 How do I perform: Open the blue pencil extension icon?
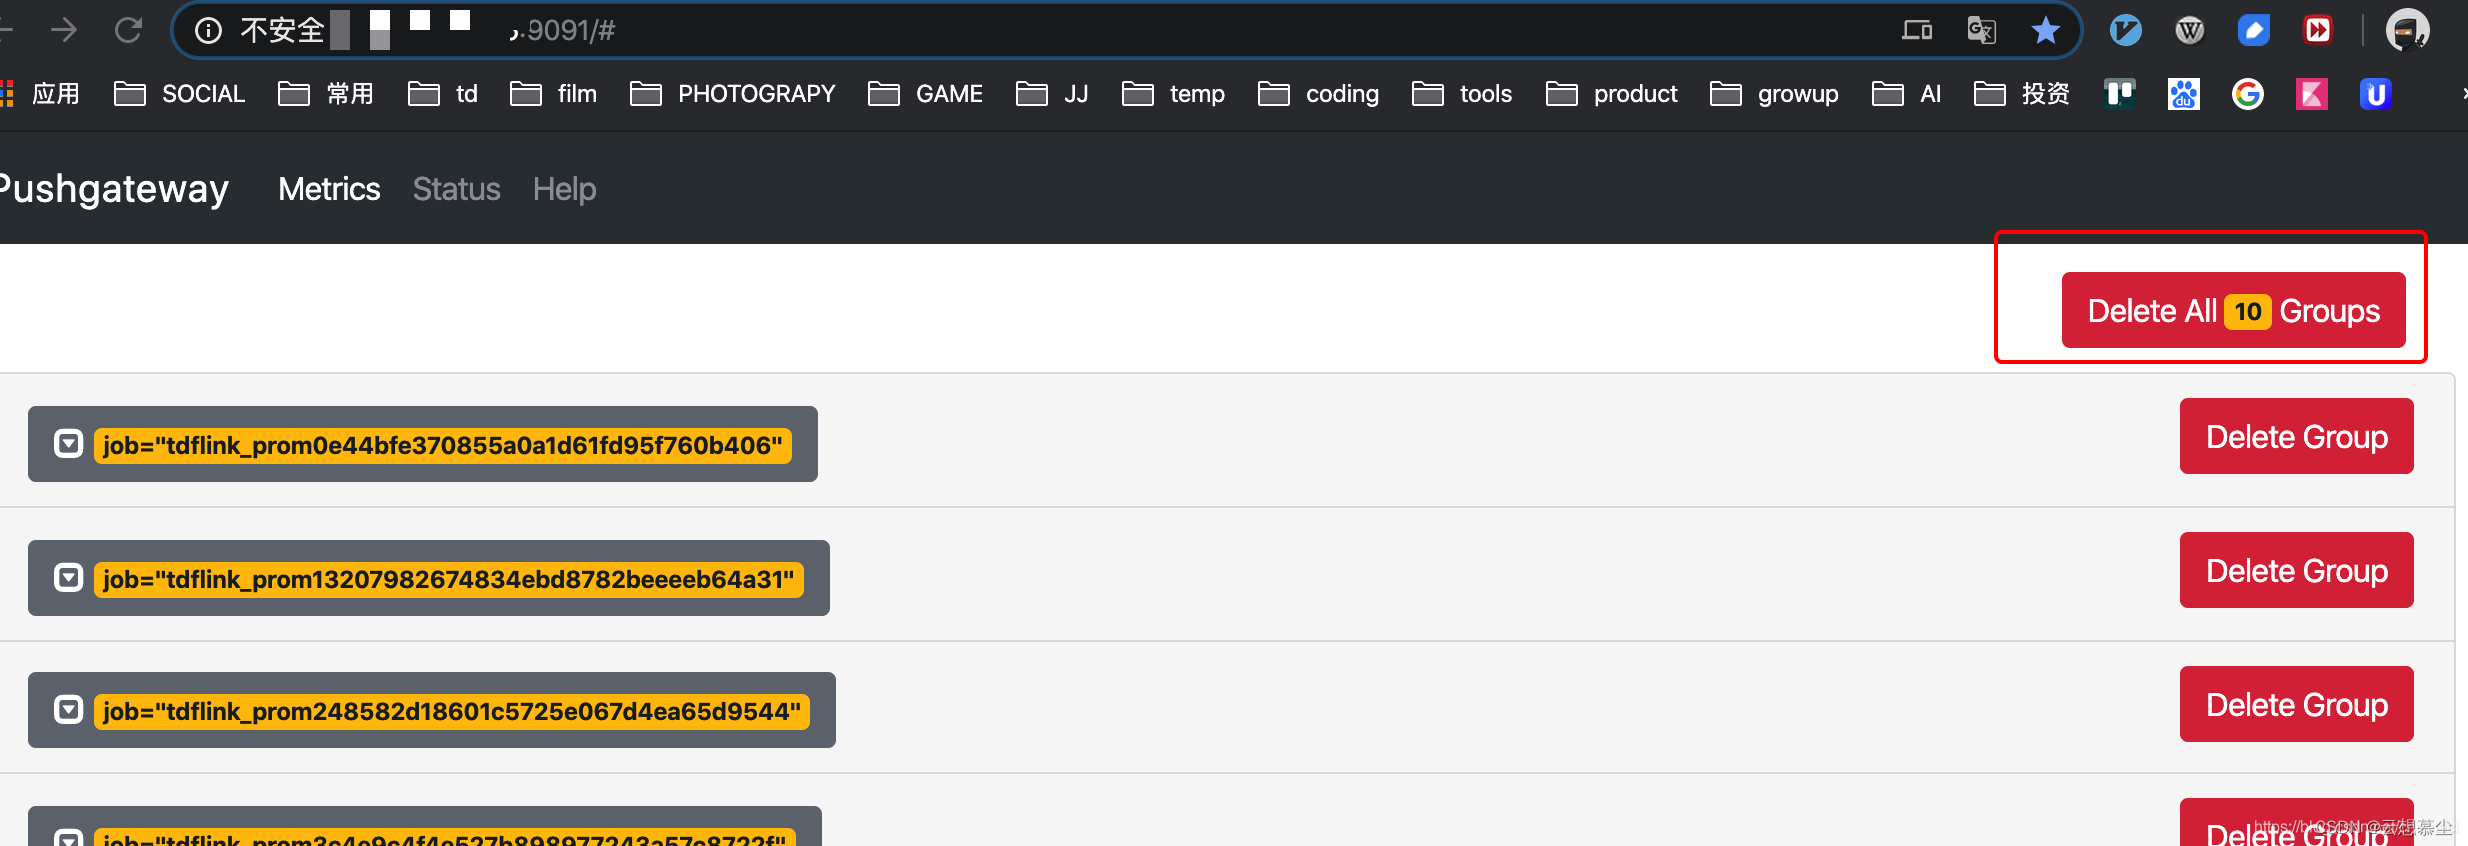[x=2254, y=31]
